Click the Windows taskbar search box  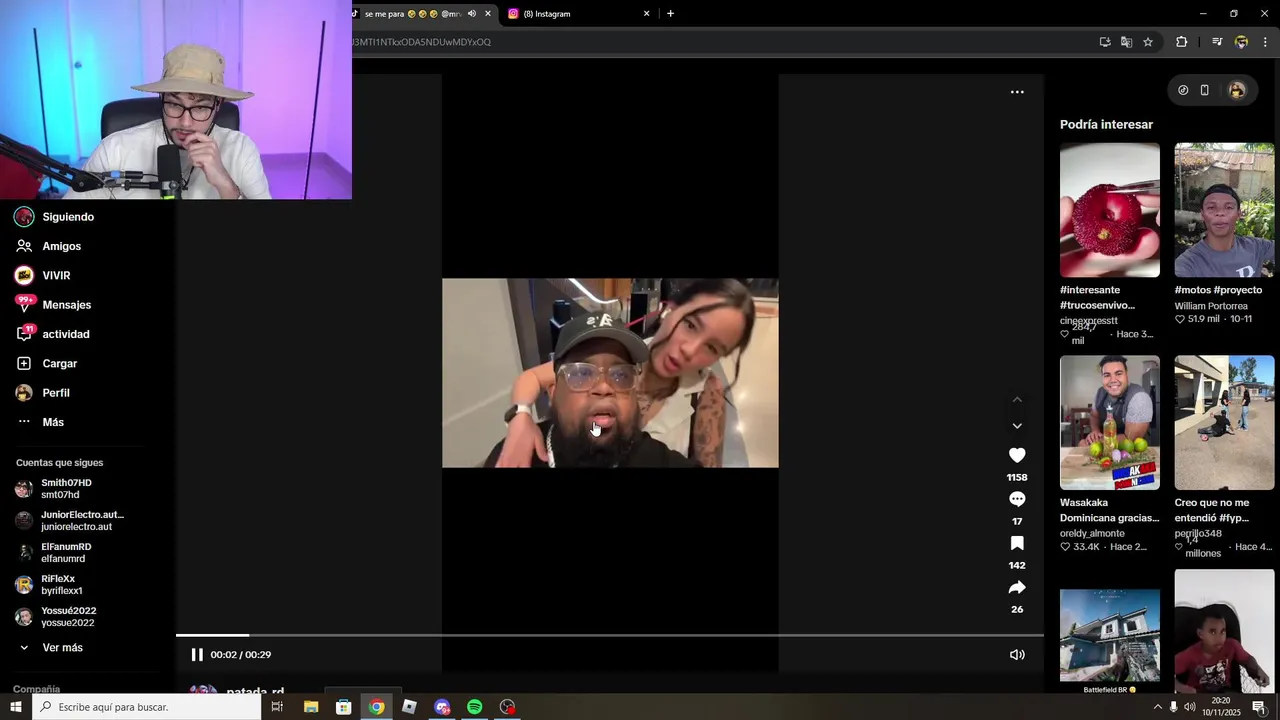click(147, 707)
